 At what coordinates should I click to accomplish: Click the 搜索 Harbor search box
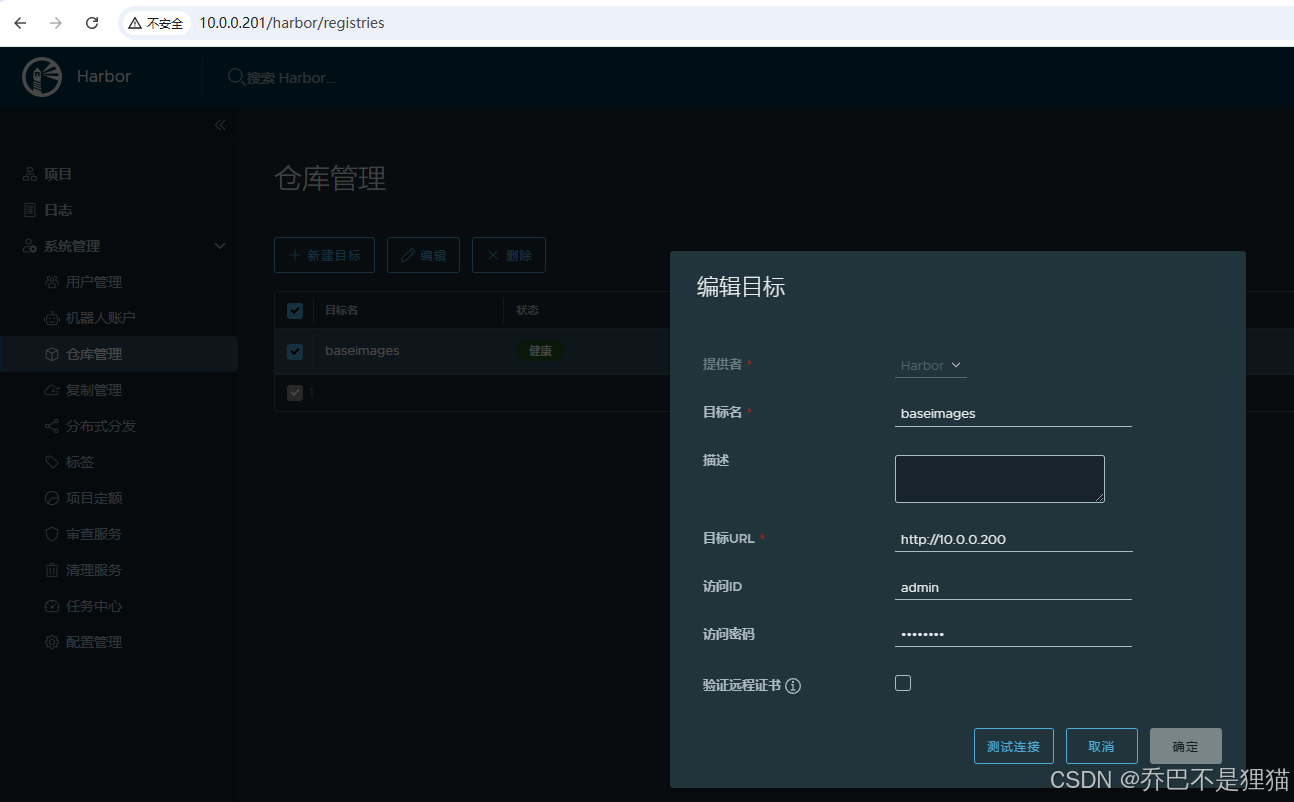click(292, 77)
